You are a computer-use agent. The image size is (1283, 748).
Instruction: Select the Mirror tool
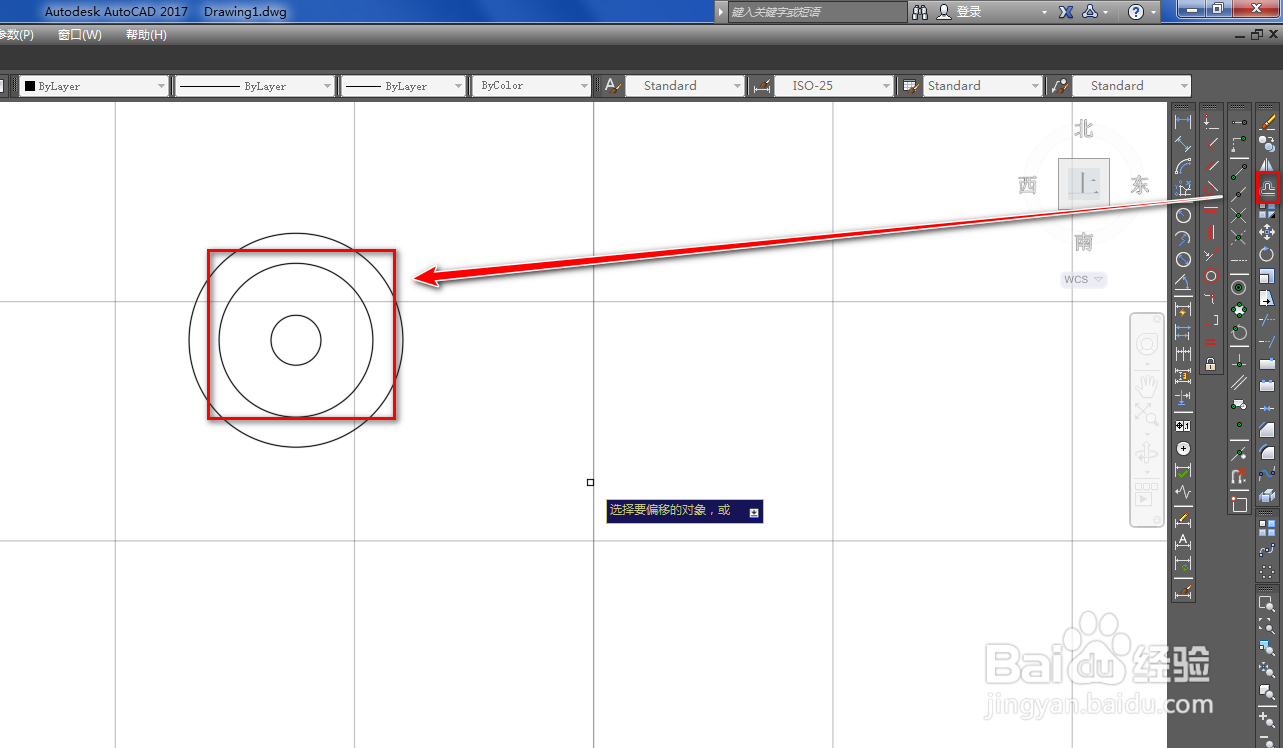pos(1267,165)
